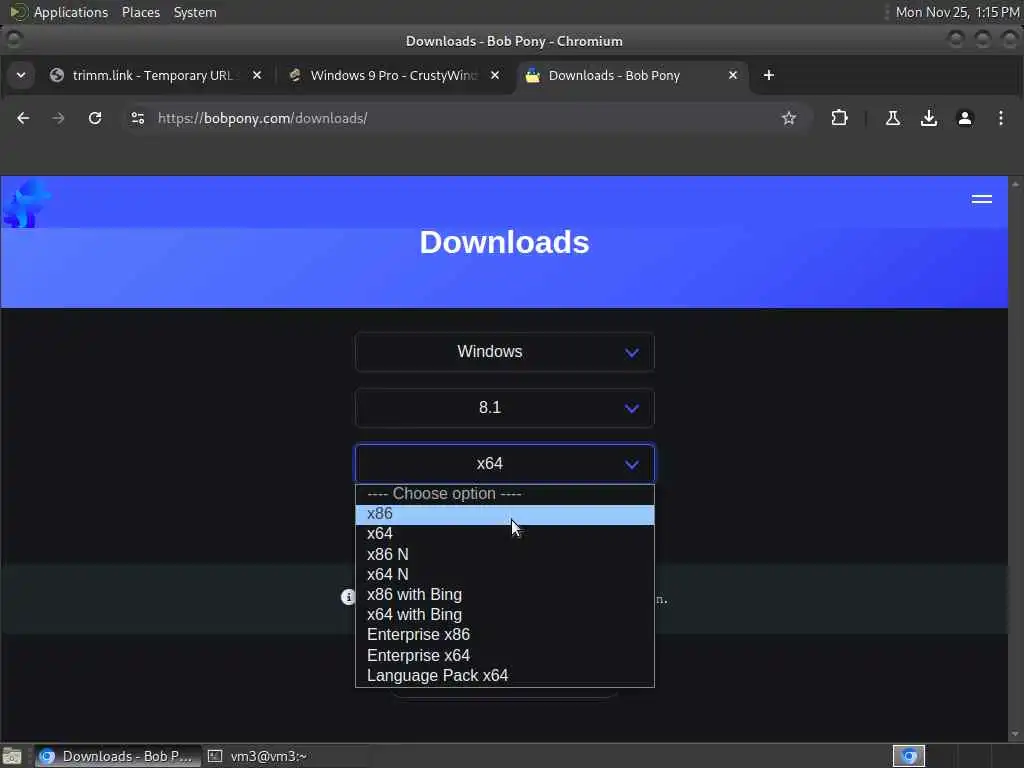The height and width of the screenshot is (768, 1024).
Task: Bookmark this page with the star icon
Action: pos(789,118)
